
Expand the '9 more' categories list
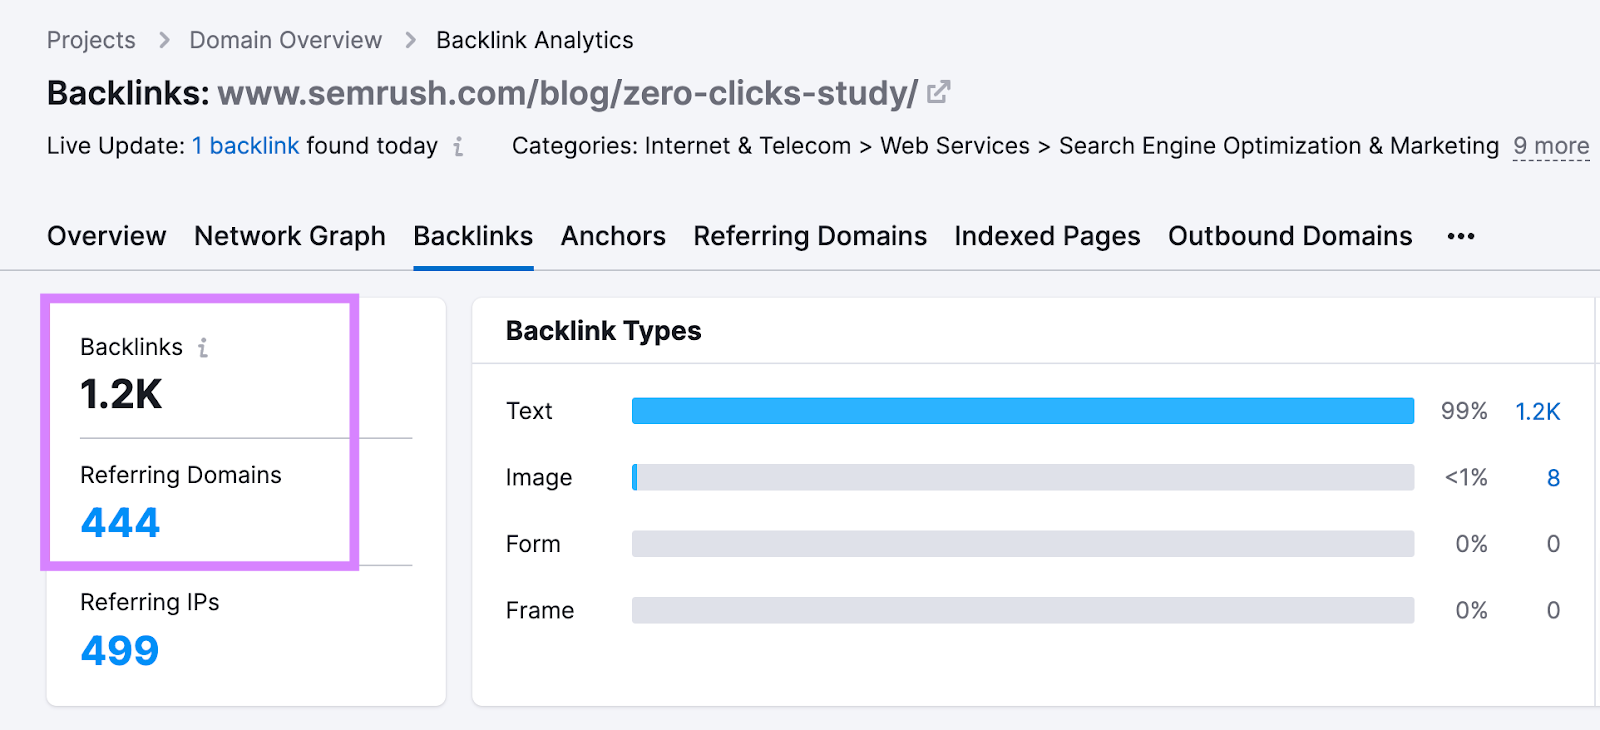coord(1551,146)
